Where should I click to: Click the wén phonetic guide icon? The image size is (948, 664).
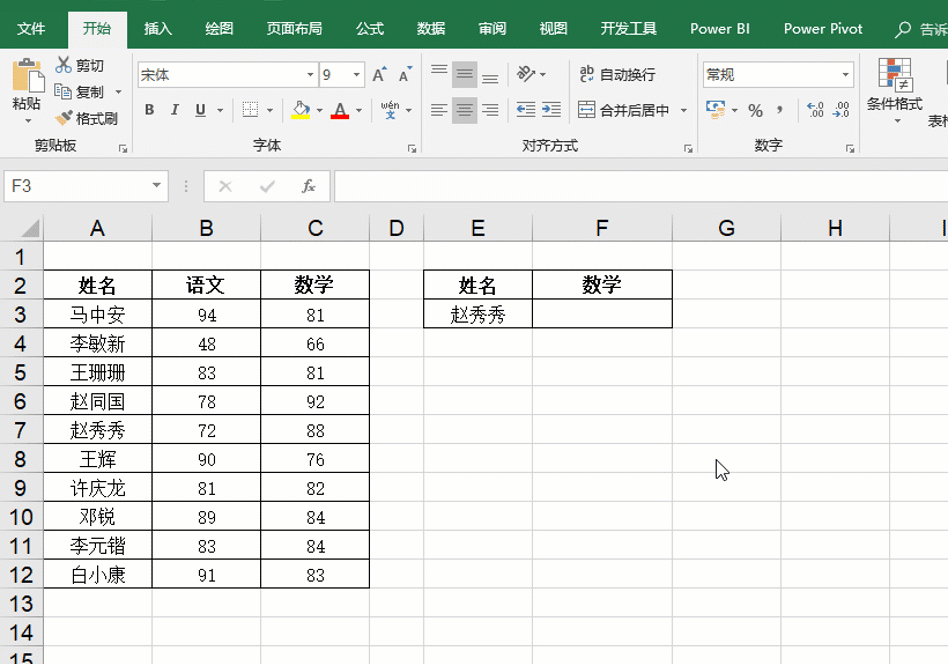tap(390, 110)
